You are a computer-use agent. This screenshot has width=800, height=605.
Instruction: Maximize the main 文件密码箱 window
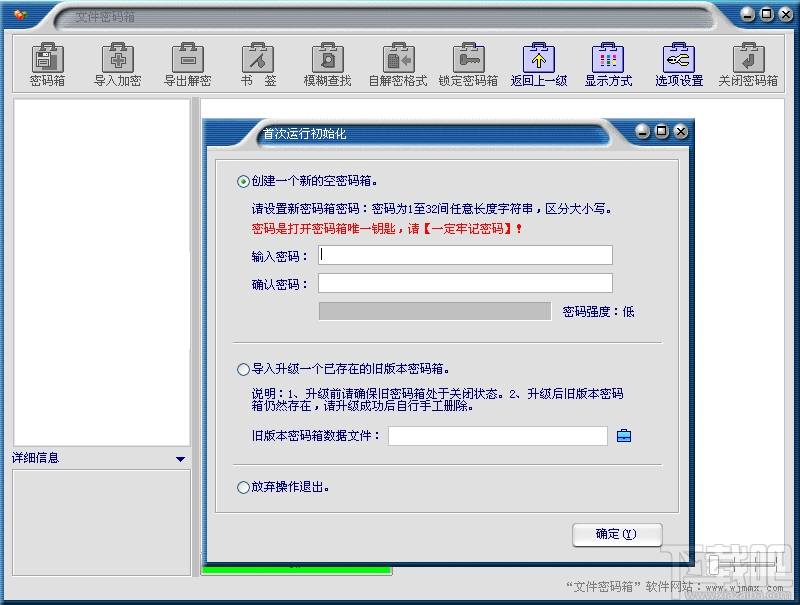coord(767,14)
